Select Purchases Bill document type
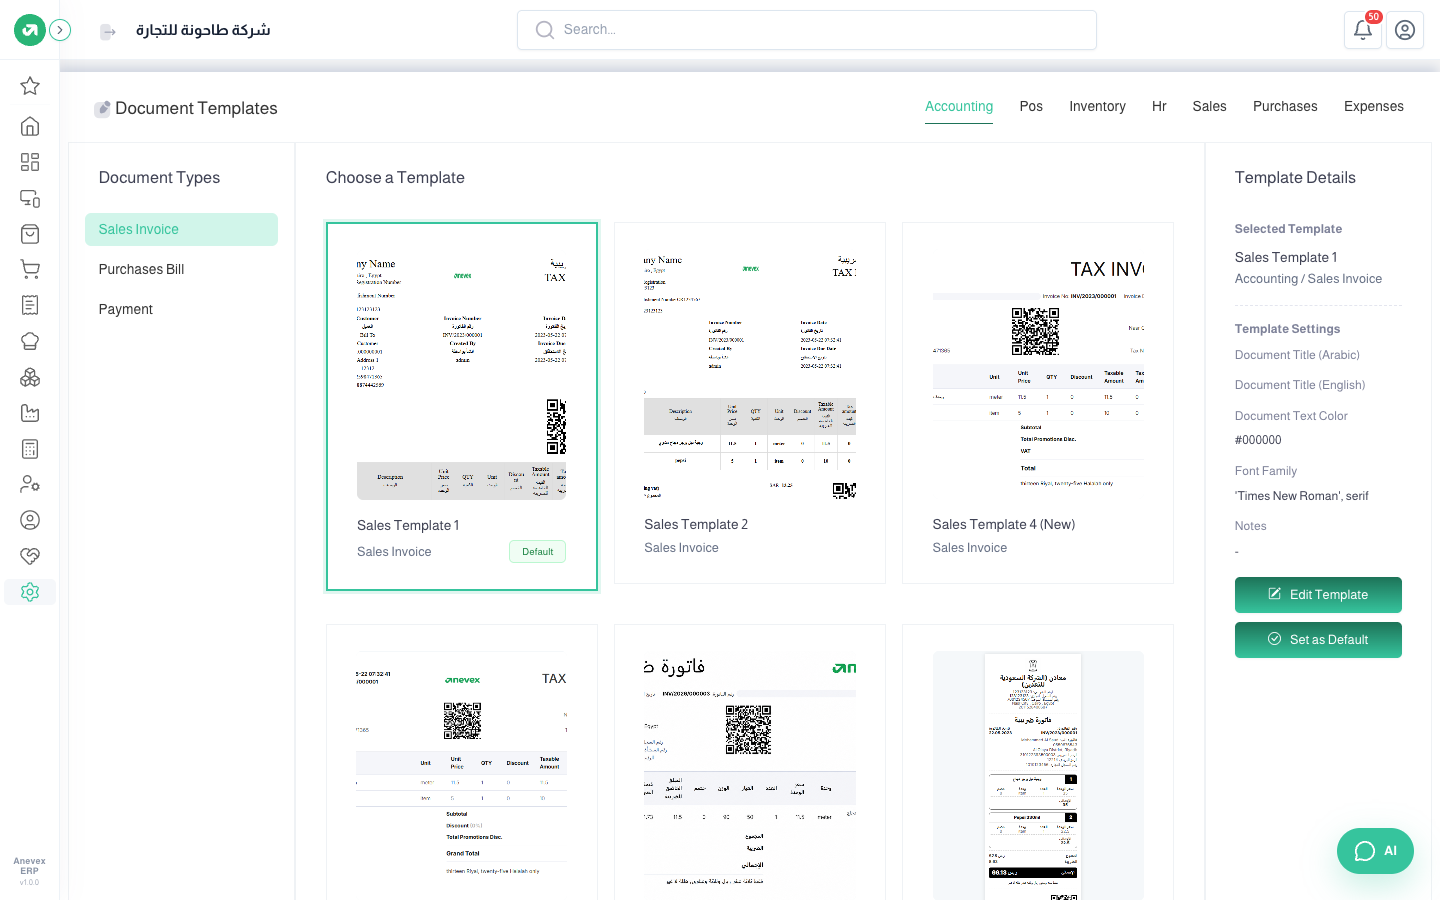Viewport: 1440px width, 900px height. tap(181, 269)
